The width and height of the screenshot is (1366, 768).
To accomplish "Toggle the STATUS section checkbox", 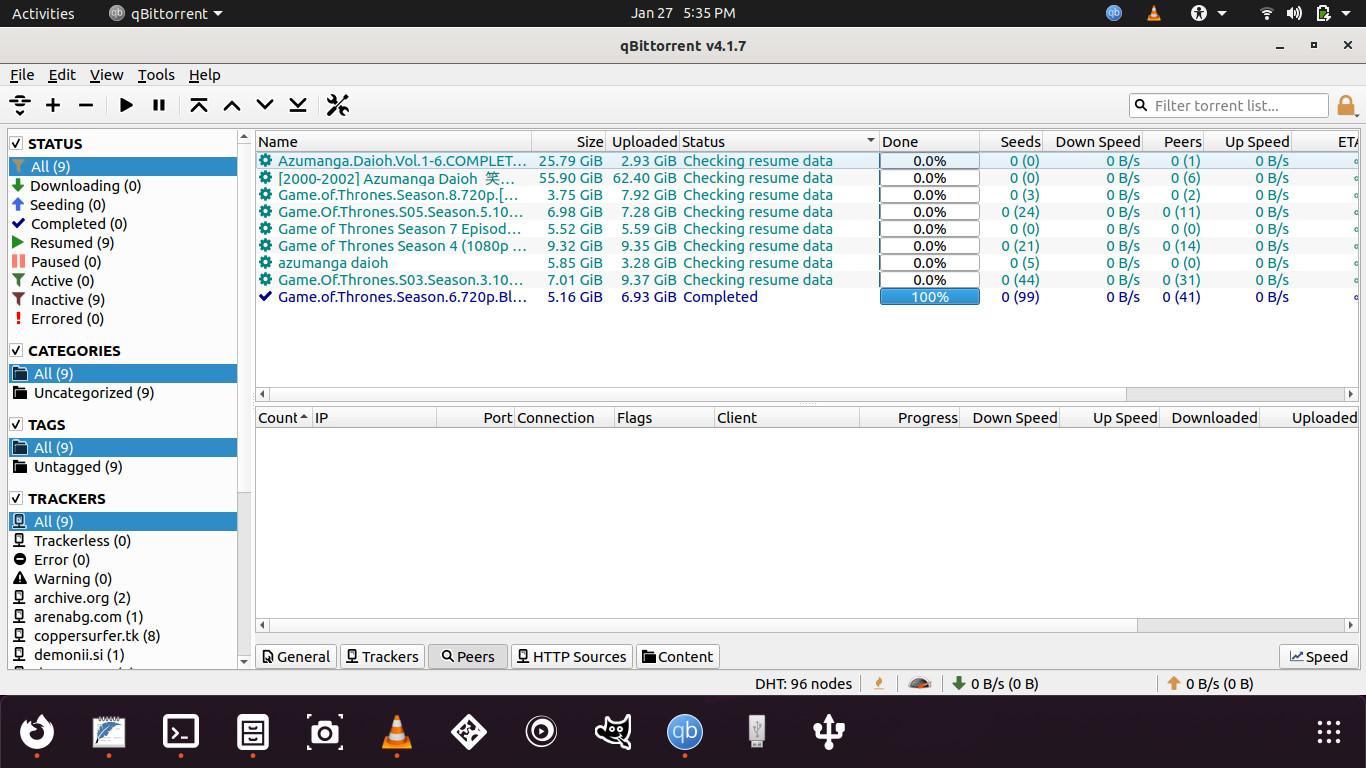I will (16, 144).
